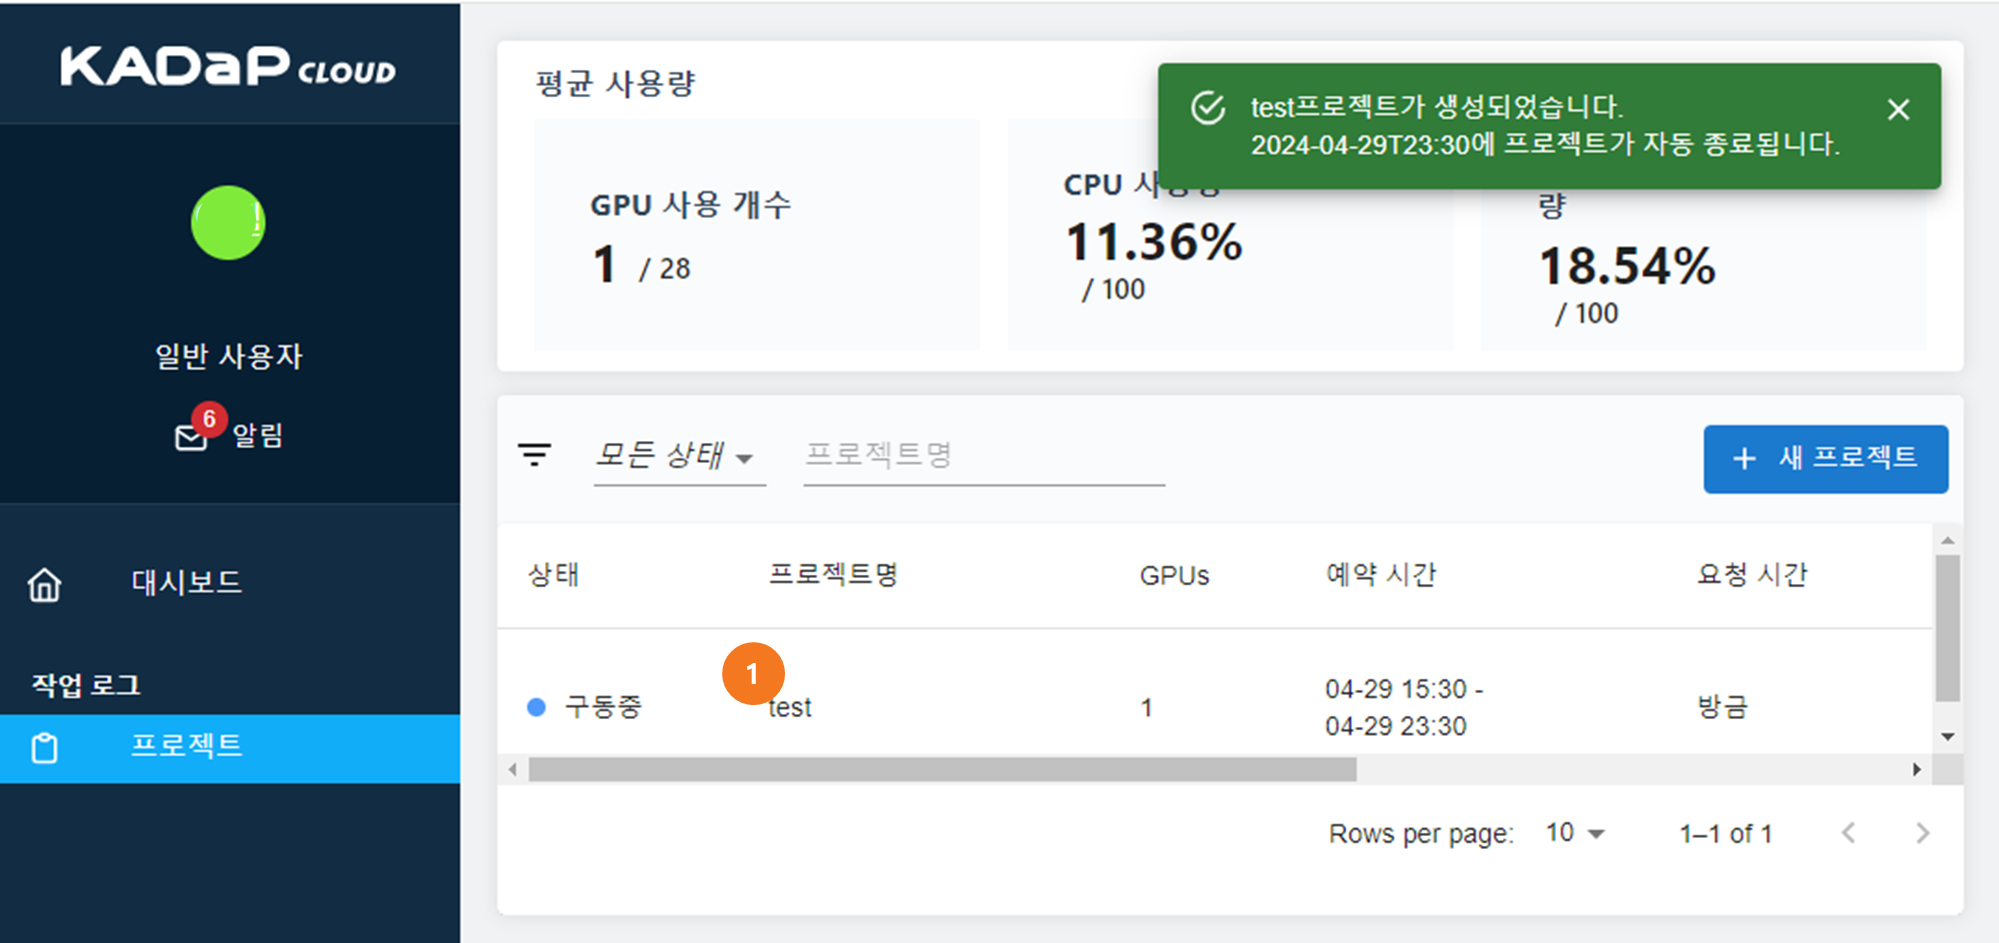1999x943 pixels.
Task: Go to next page arrow
Action: pos(1922,833)
